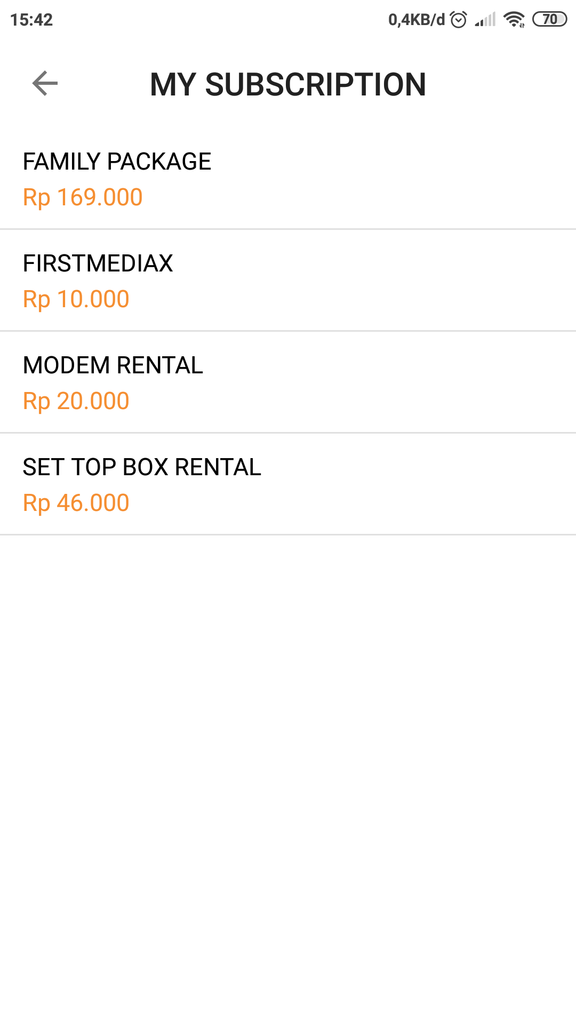Tap the Rp 20.000 price label

(75, 400)
